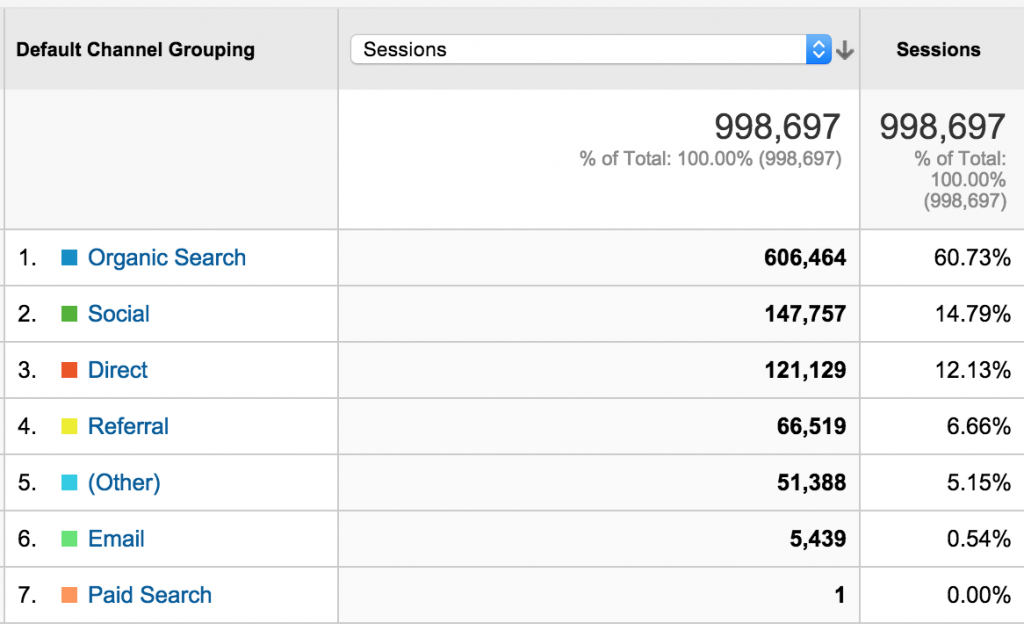This screenshot has width=1024, height=638.
Task: Click the cyan swatch next to (Other)
Action: (70, 482)
